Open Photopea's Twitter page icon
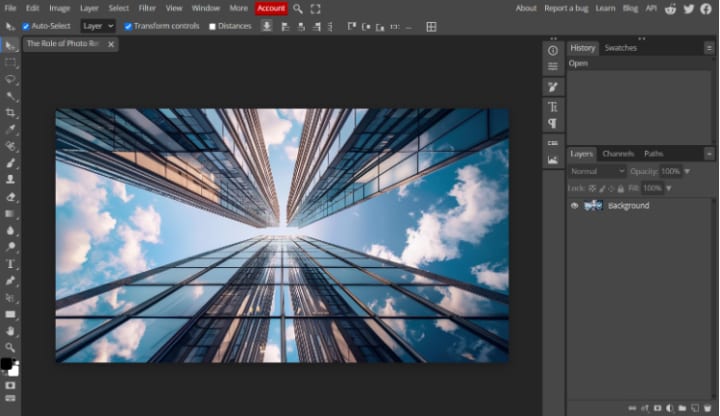This screenshot has height=416, width=720. pos(689,8)
